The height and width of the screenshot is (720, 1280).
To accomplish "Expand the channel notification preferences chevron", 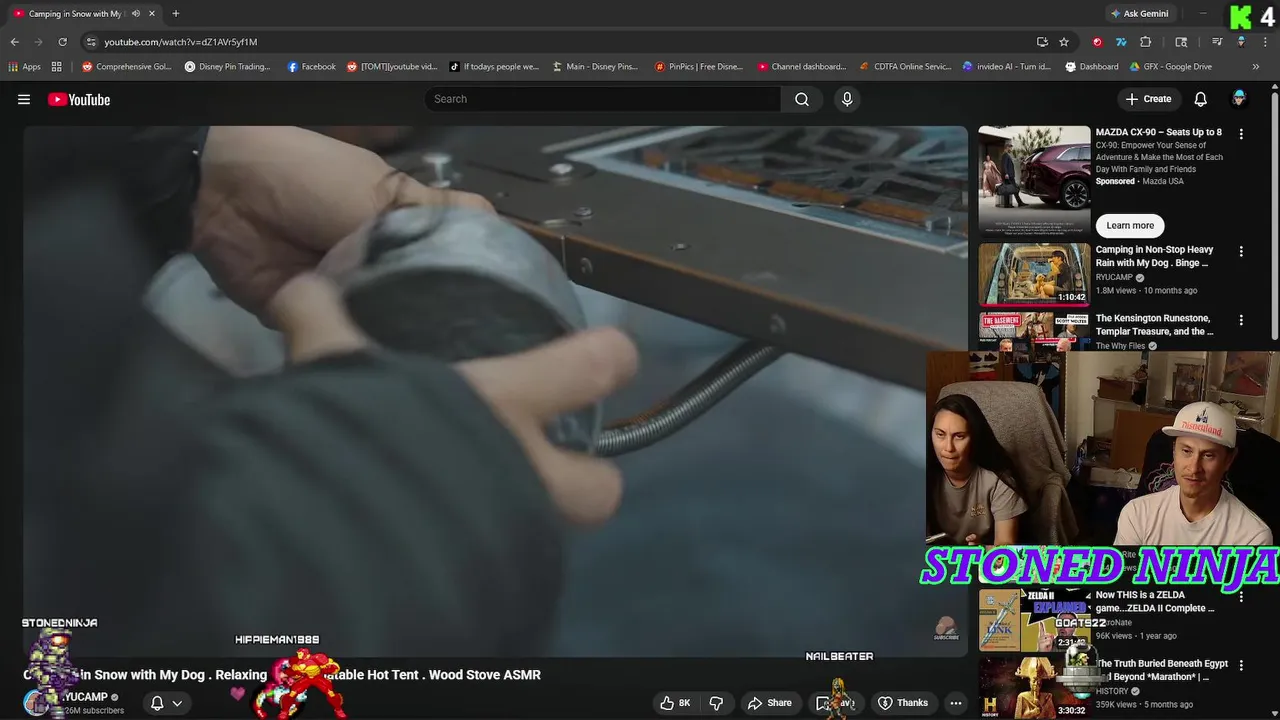I will (177, 703).
